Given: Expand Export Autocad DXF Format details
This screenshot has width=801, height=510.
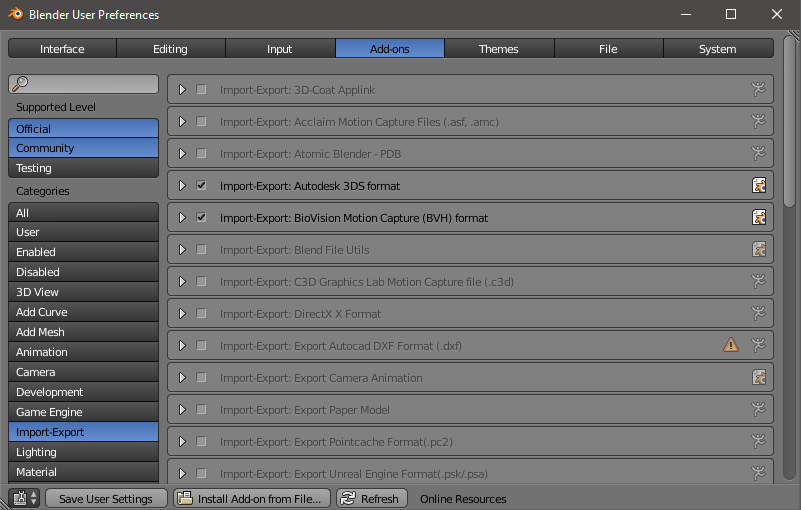Looking at the screenshot, I should click(182, 345).
